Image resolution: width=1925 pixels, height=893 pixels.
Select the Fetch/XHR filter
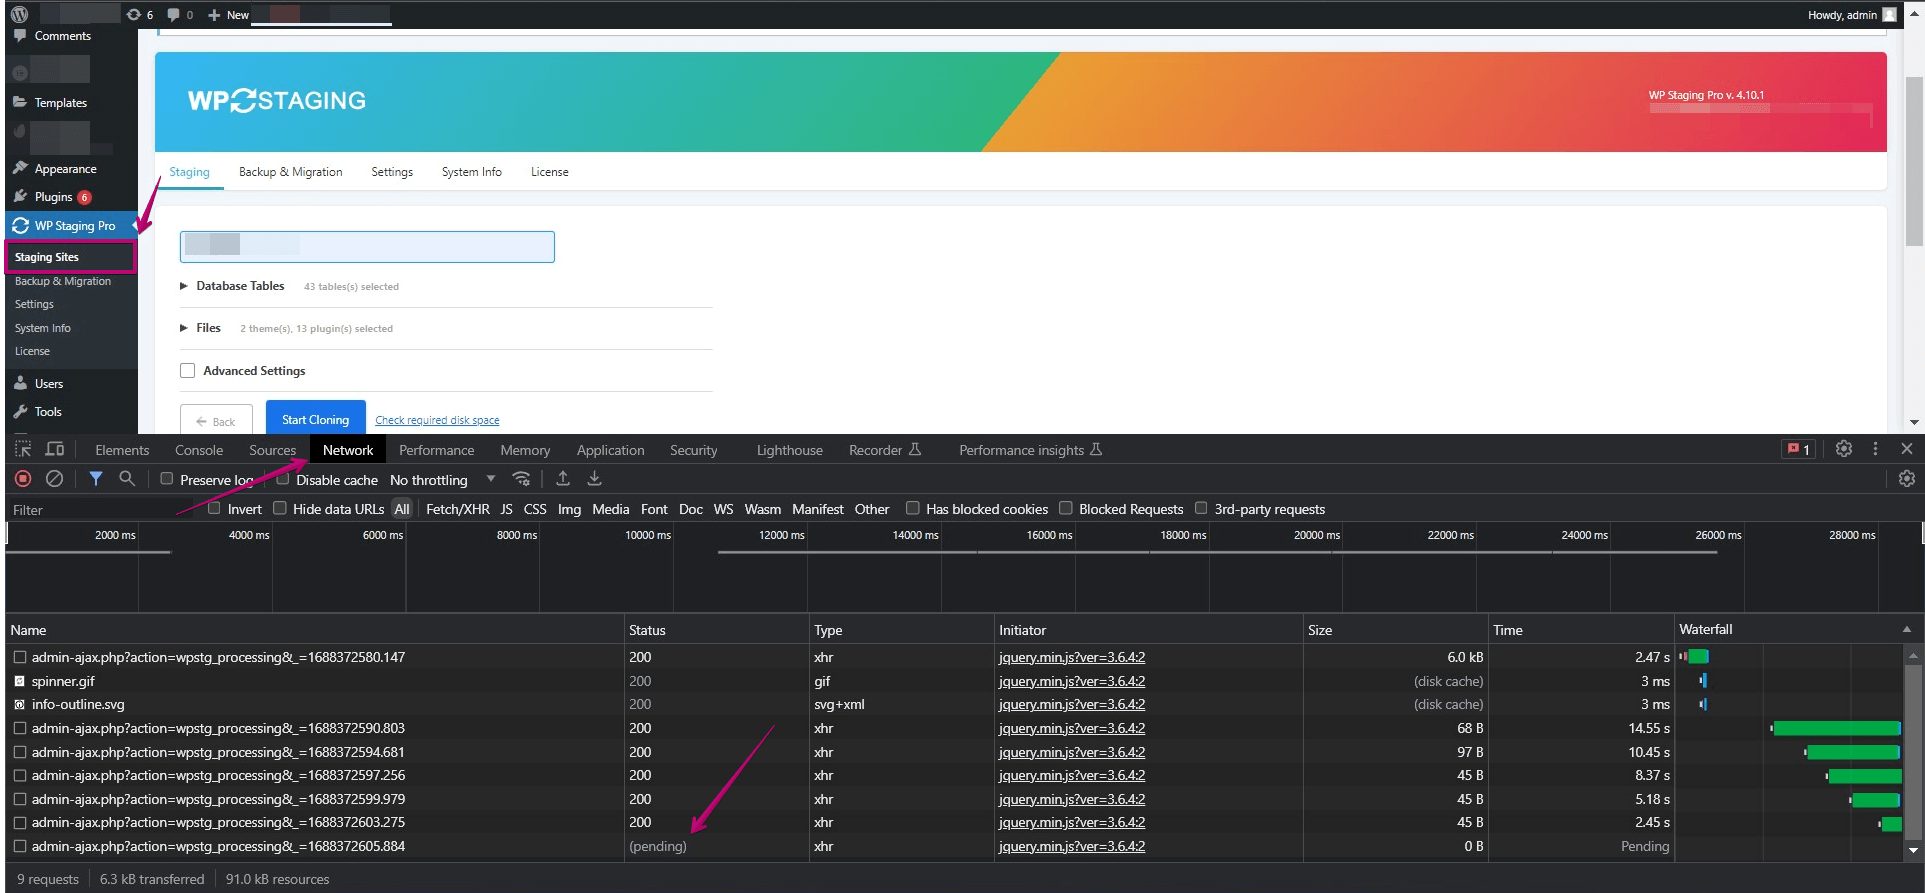pyautogui.click(x=458, y=509)
